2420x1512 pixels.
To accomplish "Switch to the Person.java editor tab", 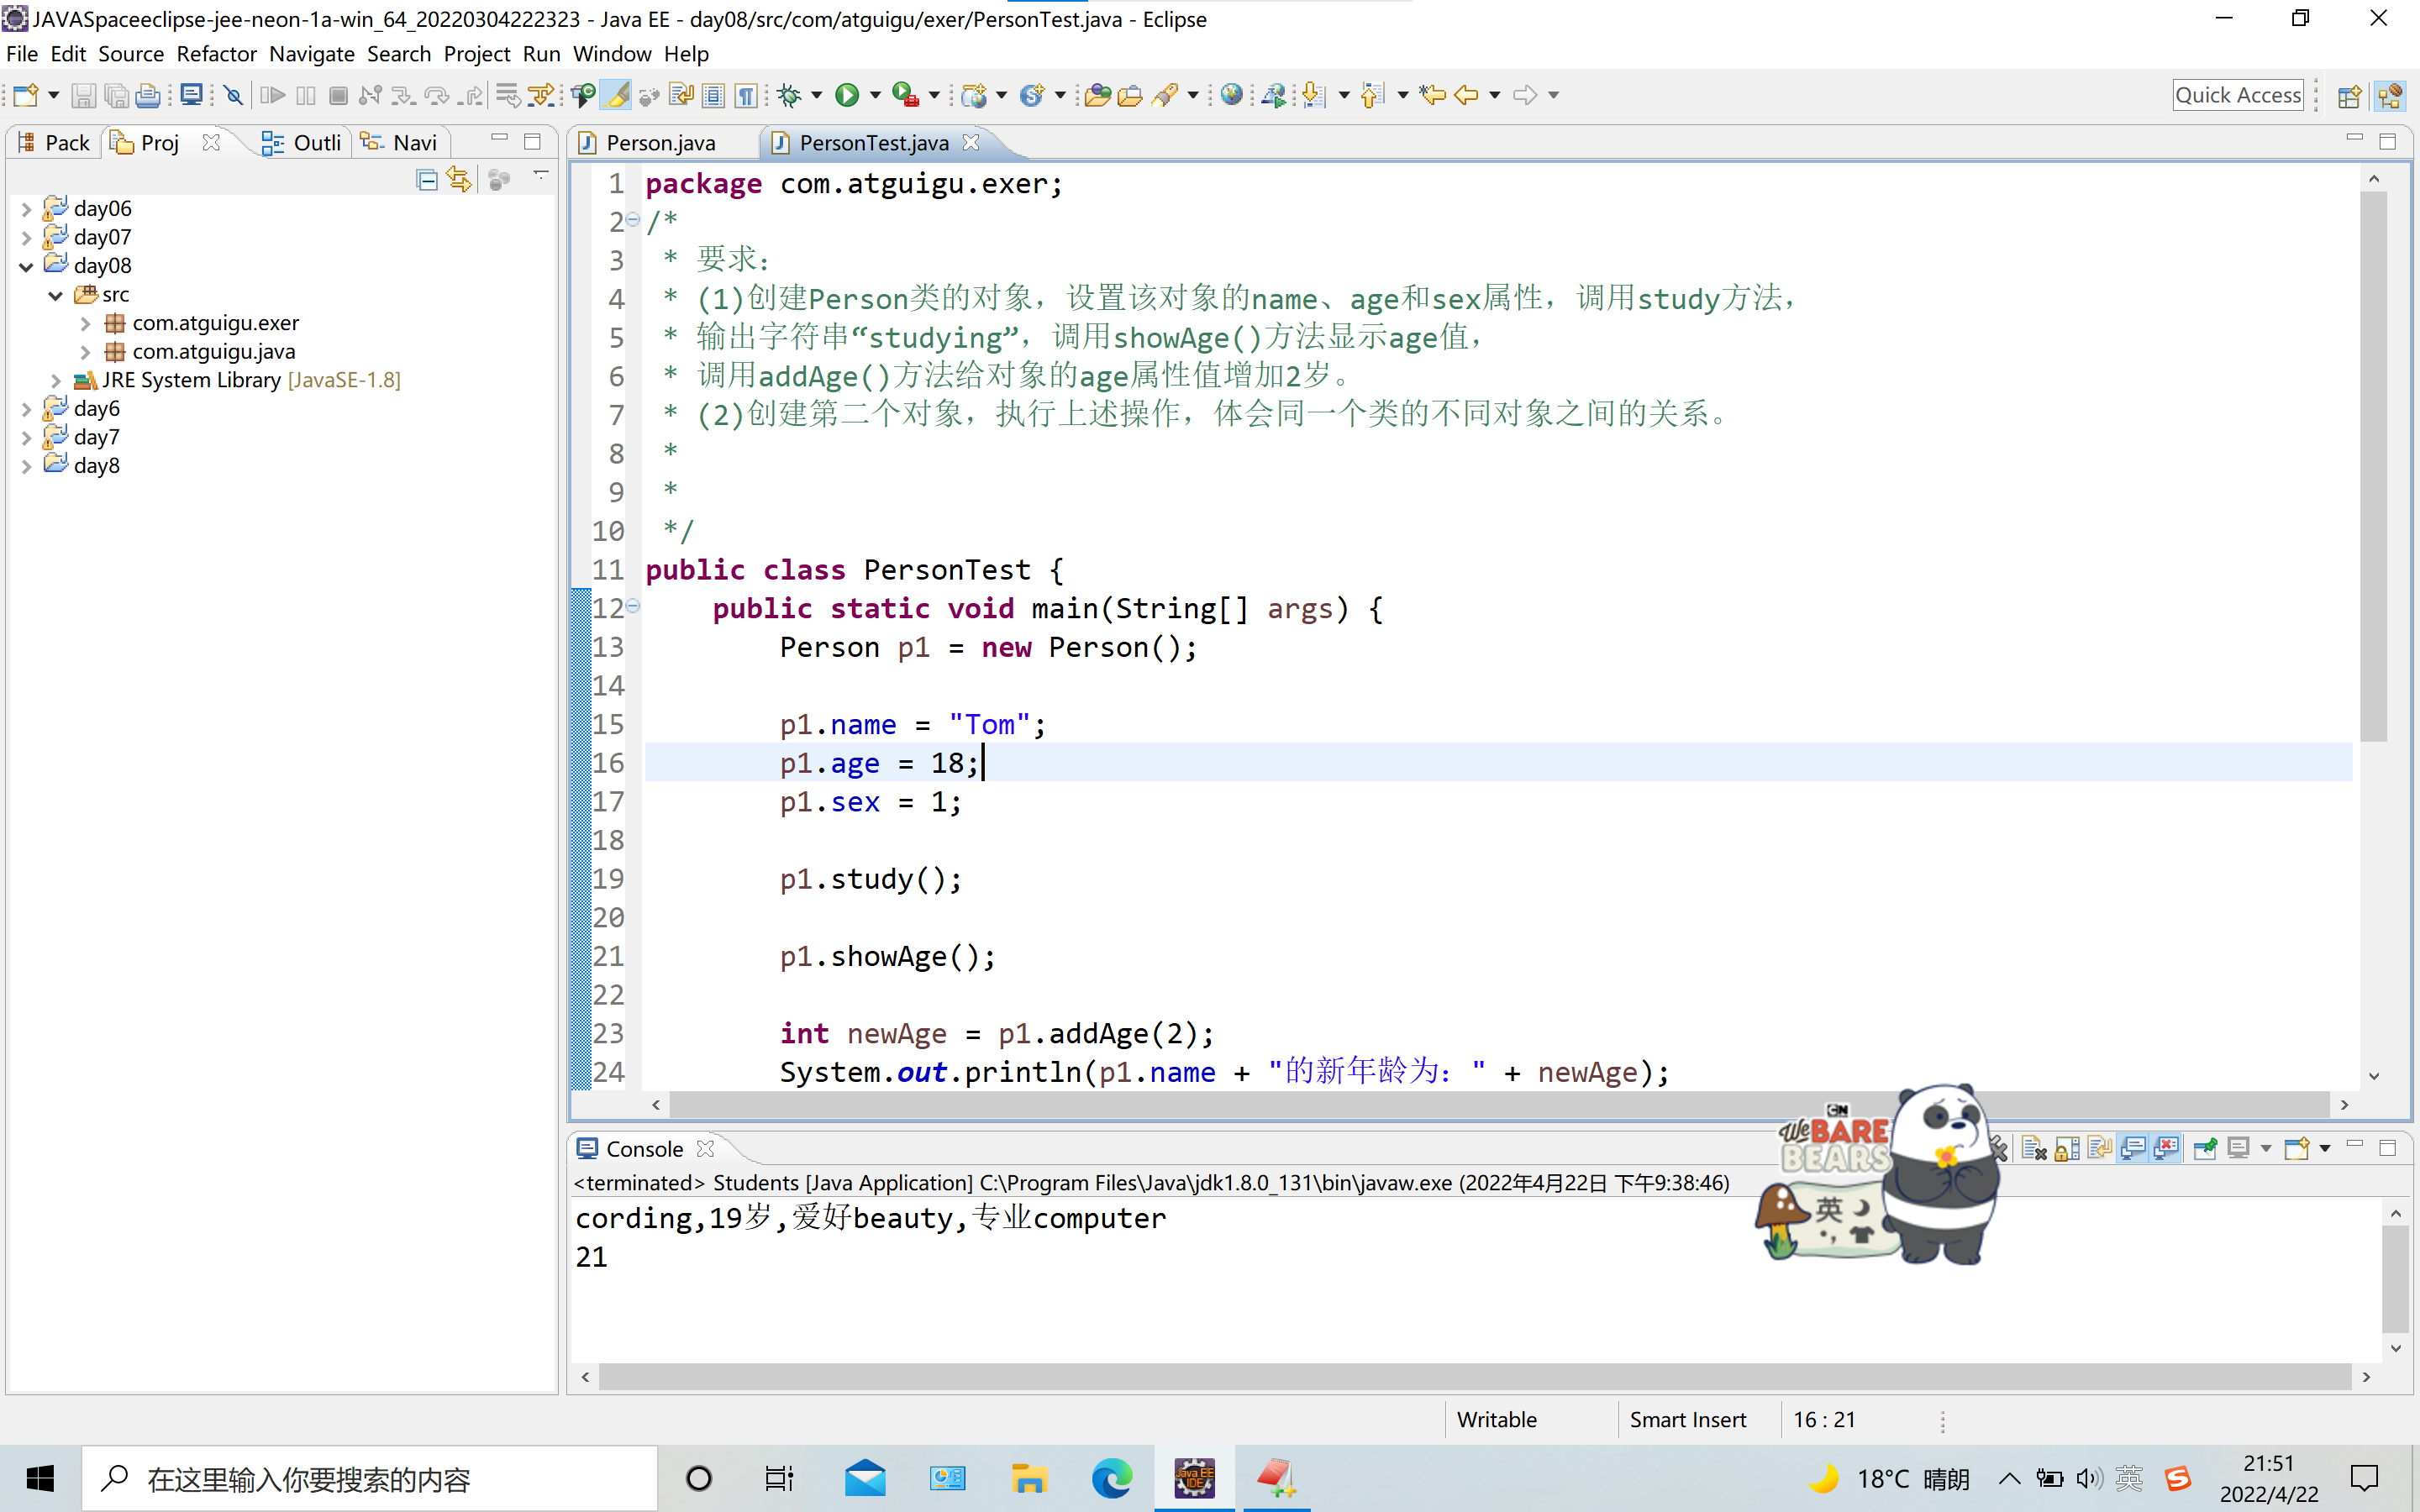I will tap(661, 143).
